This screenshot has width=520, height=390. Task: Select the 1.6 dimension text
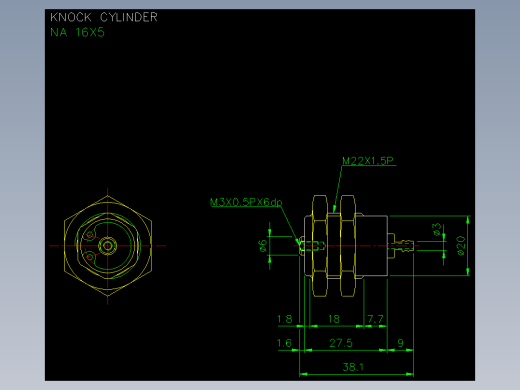[x=284, y=343]
